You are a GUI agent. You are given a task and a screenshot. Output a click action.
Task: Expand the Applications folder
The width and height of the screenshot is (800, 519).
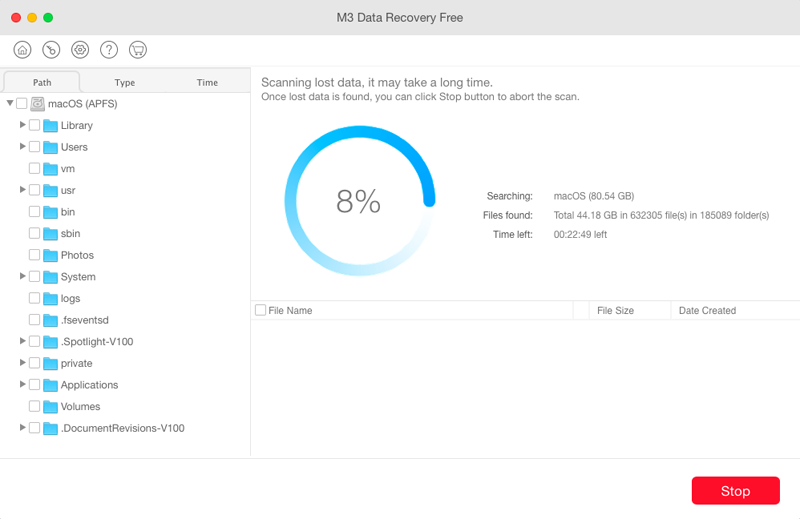(x=22, y=384)
